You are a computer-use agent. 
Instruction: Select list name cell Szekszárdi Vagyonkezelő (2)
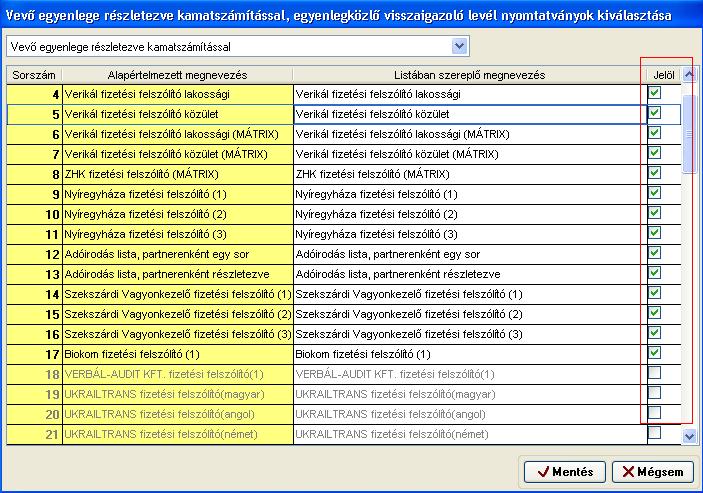[470, 314]
